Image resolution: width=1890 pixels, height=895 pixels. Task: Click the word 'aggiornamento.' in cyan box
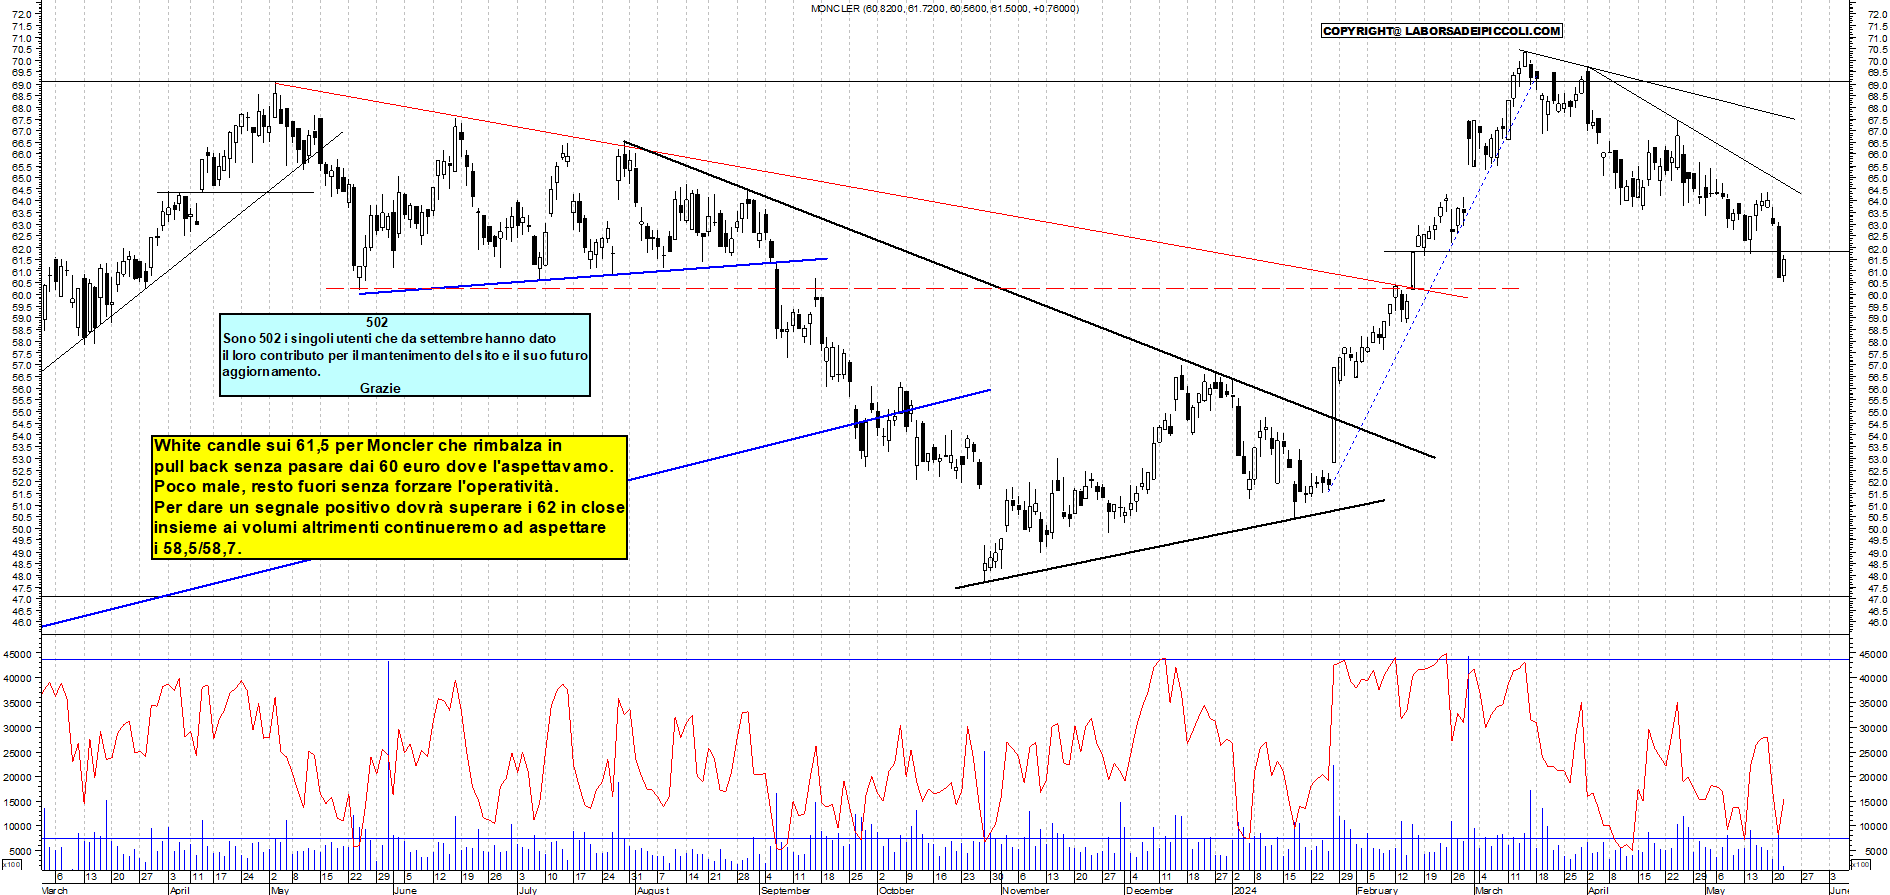pyautogui.click(x=272, y=371)
